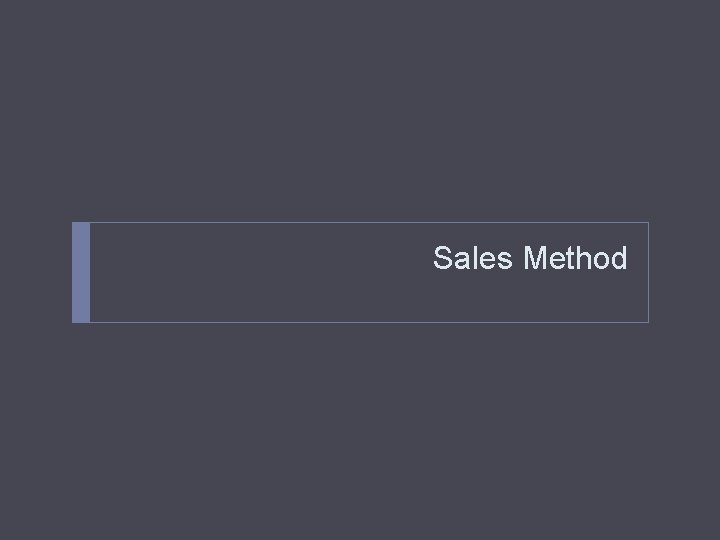The width and height of the screenshot is (720, 540).
Task: Click the word "Method" in the title
Action: tap(575, 259)
